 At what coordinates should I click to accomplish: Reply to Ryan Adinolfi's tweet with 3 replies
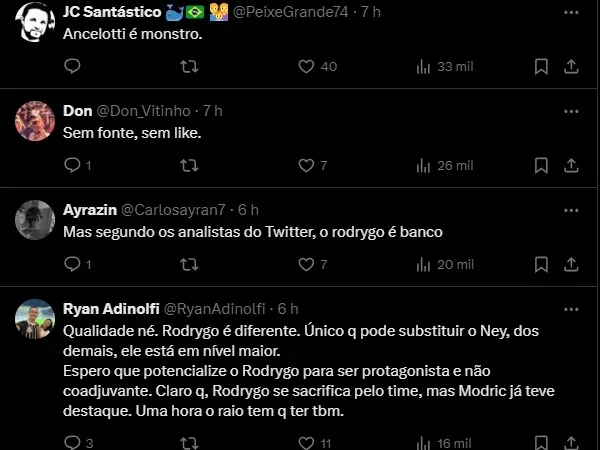click(72, 441)
